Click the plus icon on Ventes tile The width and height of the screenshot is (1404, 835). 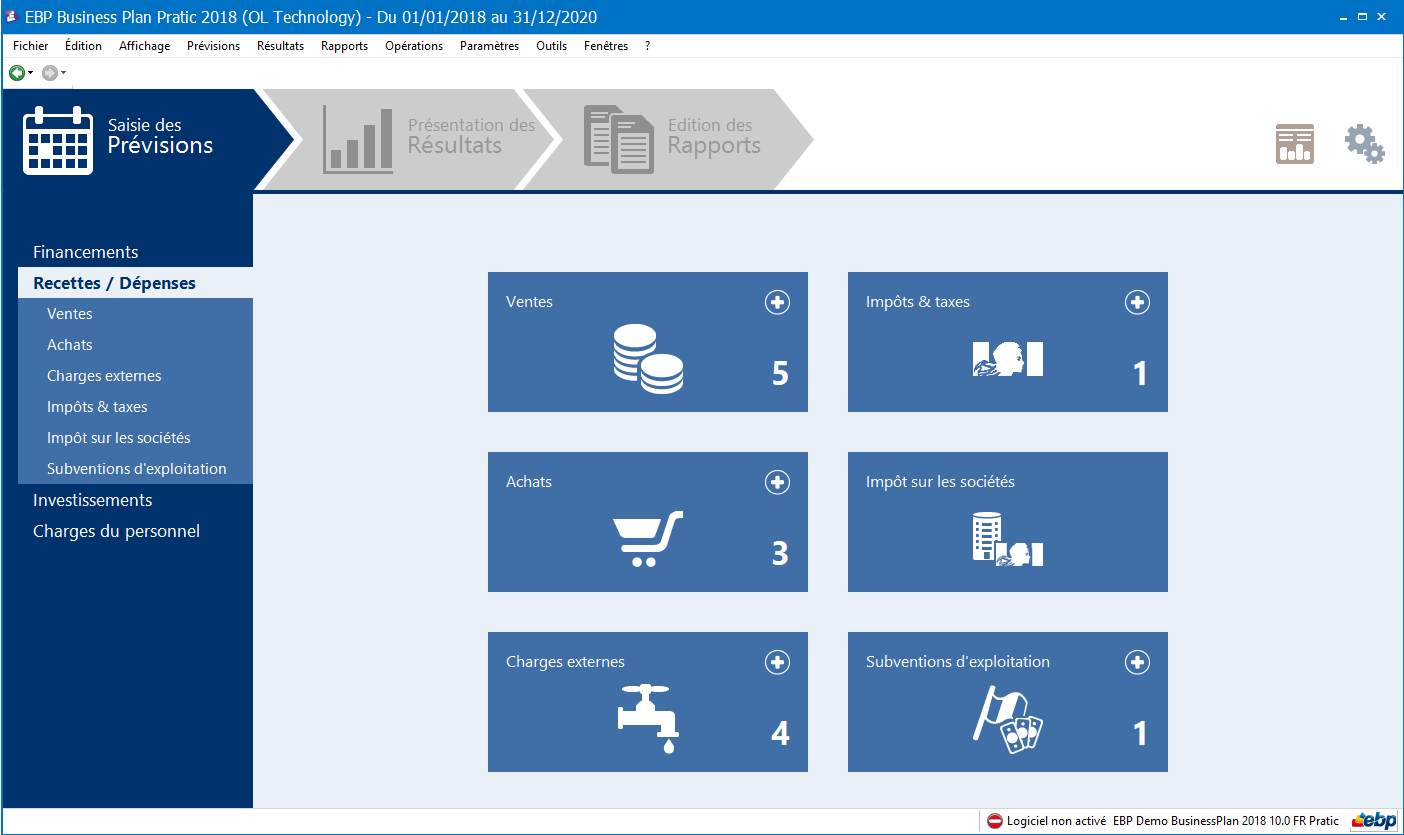(x=777, y=302)
